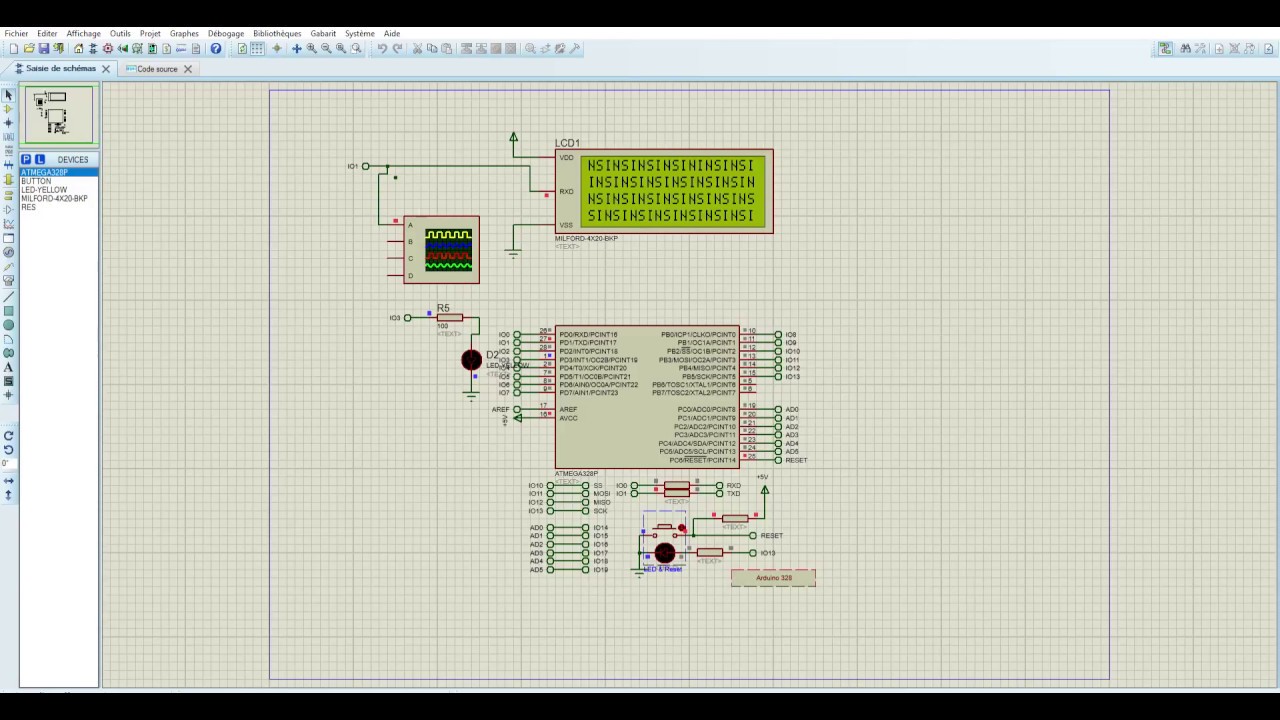Activate the Component Mode tool

8,109
